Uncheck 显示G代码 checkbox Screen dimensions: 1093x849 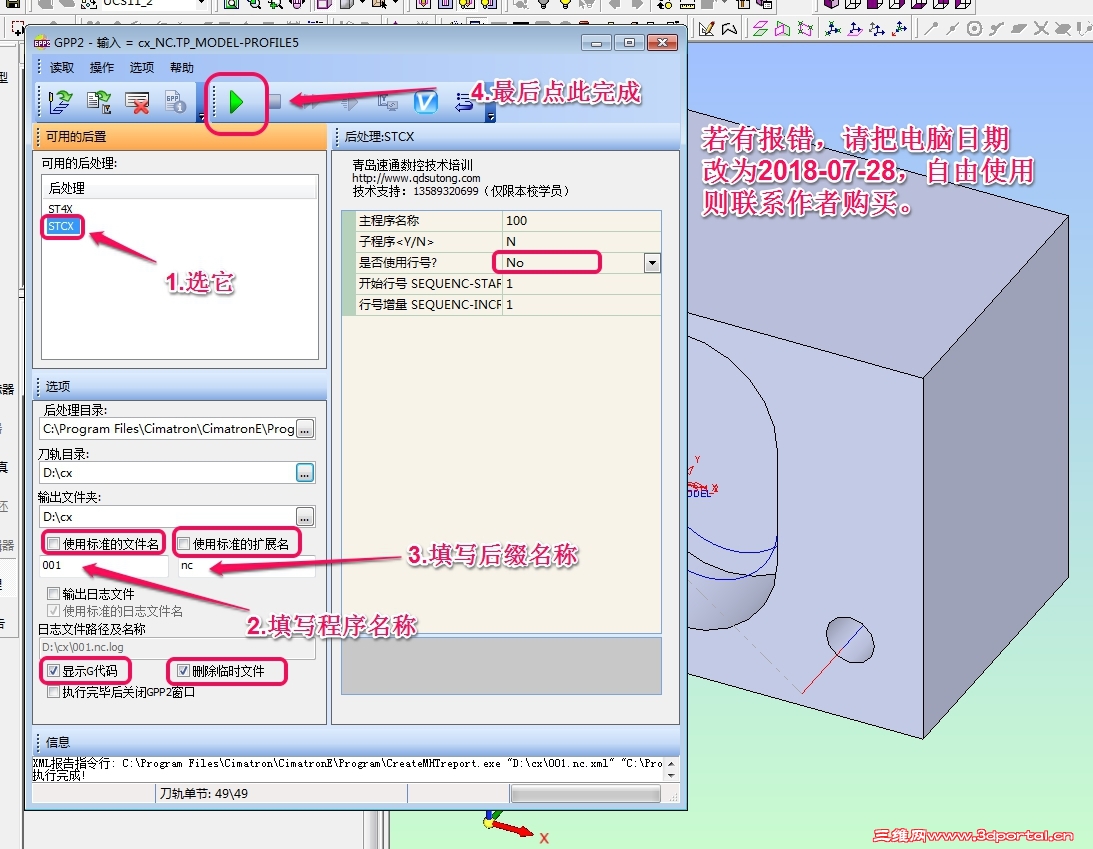tap(53, 671)
